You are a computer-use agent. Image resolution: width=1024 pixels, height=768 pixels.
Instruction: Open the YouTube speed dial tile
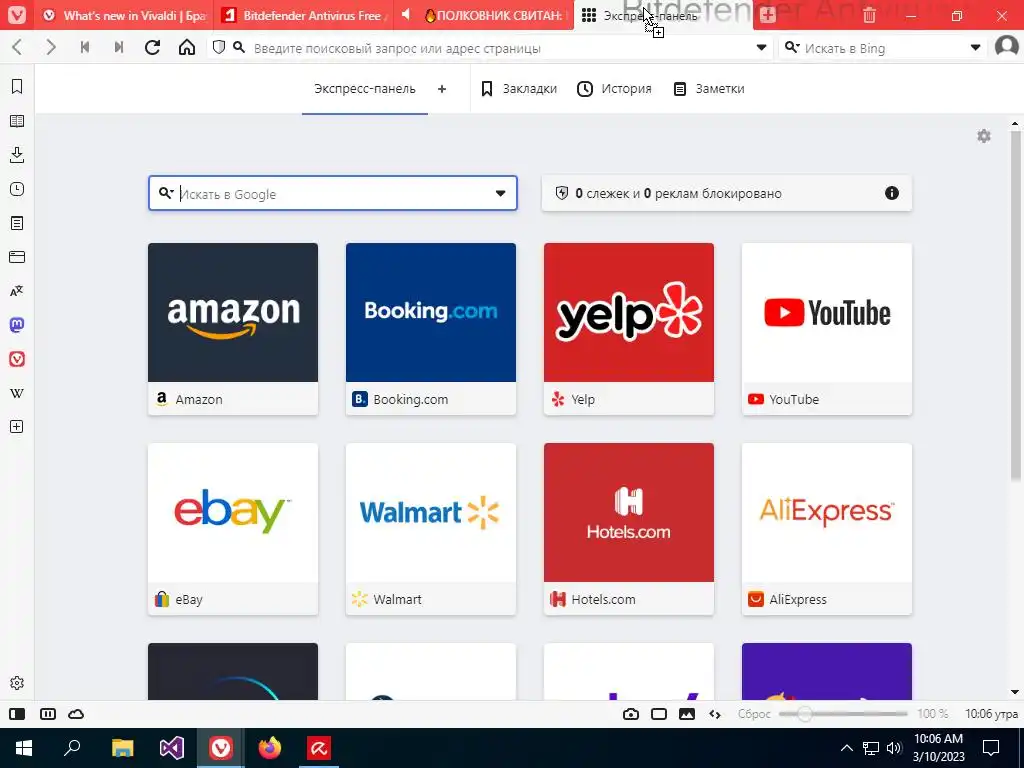coord(827,328)
